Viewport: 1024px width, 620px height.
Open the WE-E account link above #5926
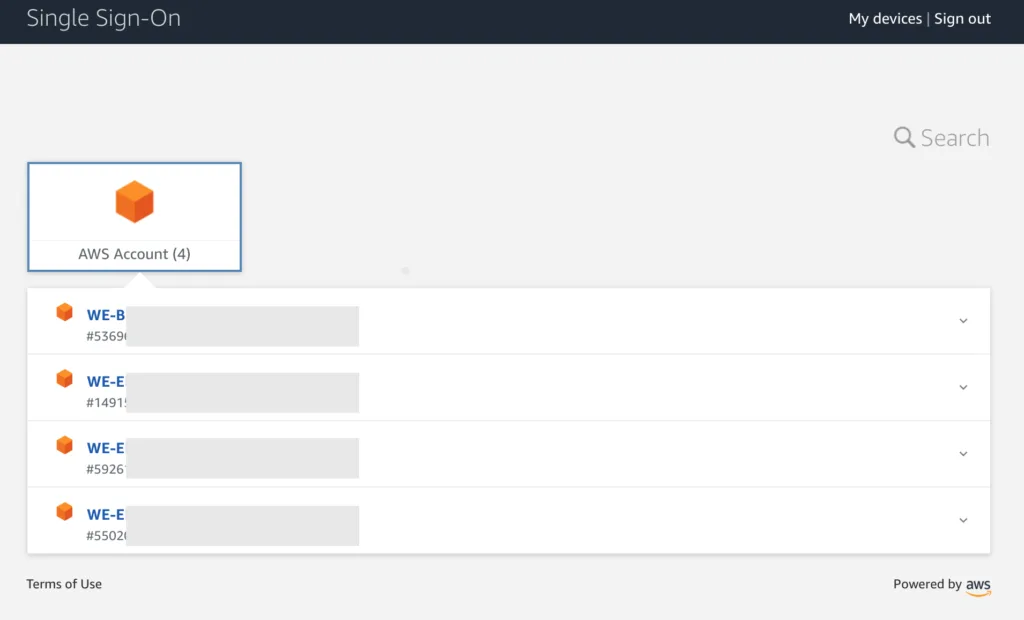[x=106, y=448]
